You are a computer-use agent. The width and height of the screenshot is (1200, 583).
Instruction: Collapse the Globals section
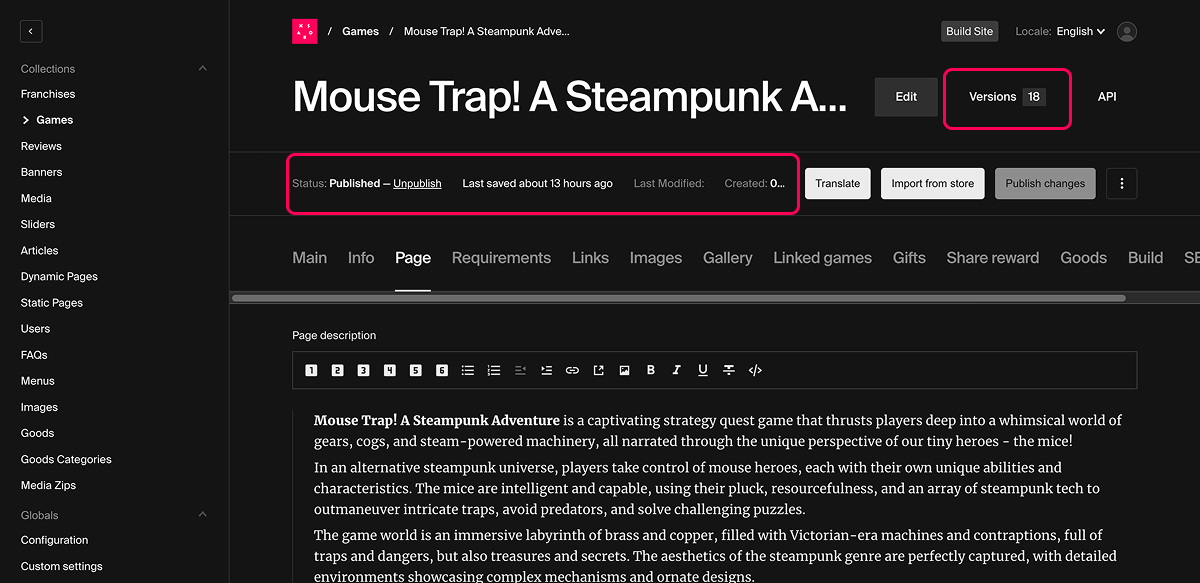203,515
